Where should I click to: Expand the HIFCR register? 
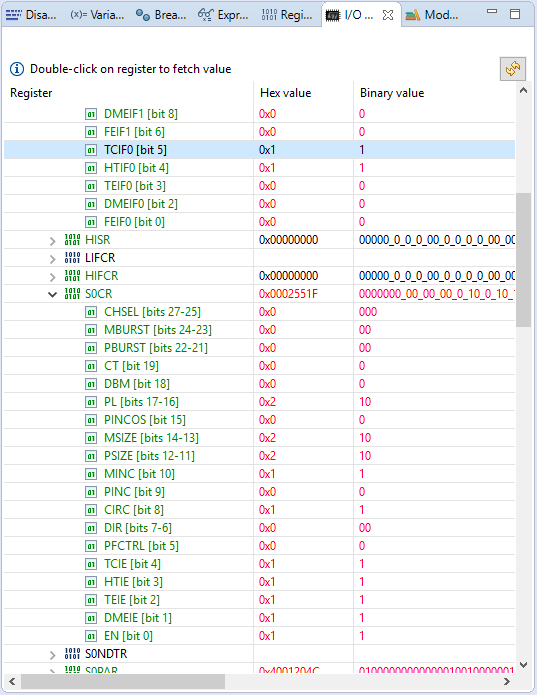point(53,277)
